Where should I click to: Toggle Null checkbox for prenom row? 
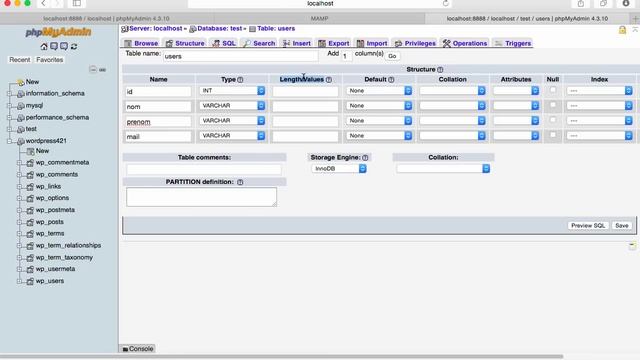click(553, 120)
